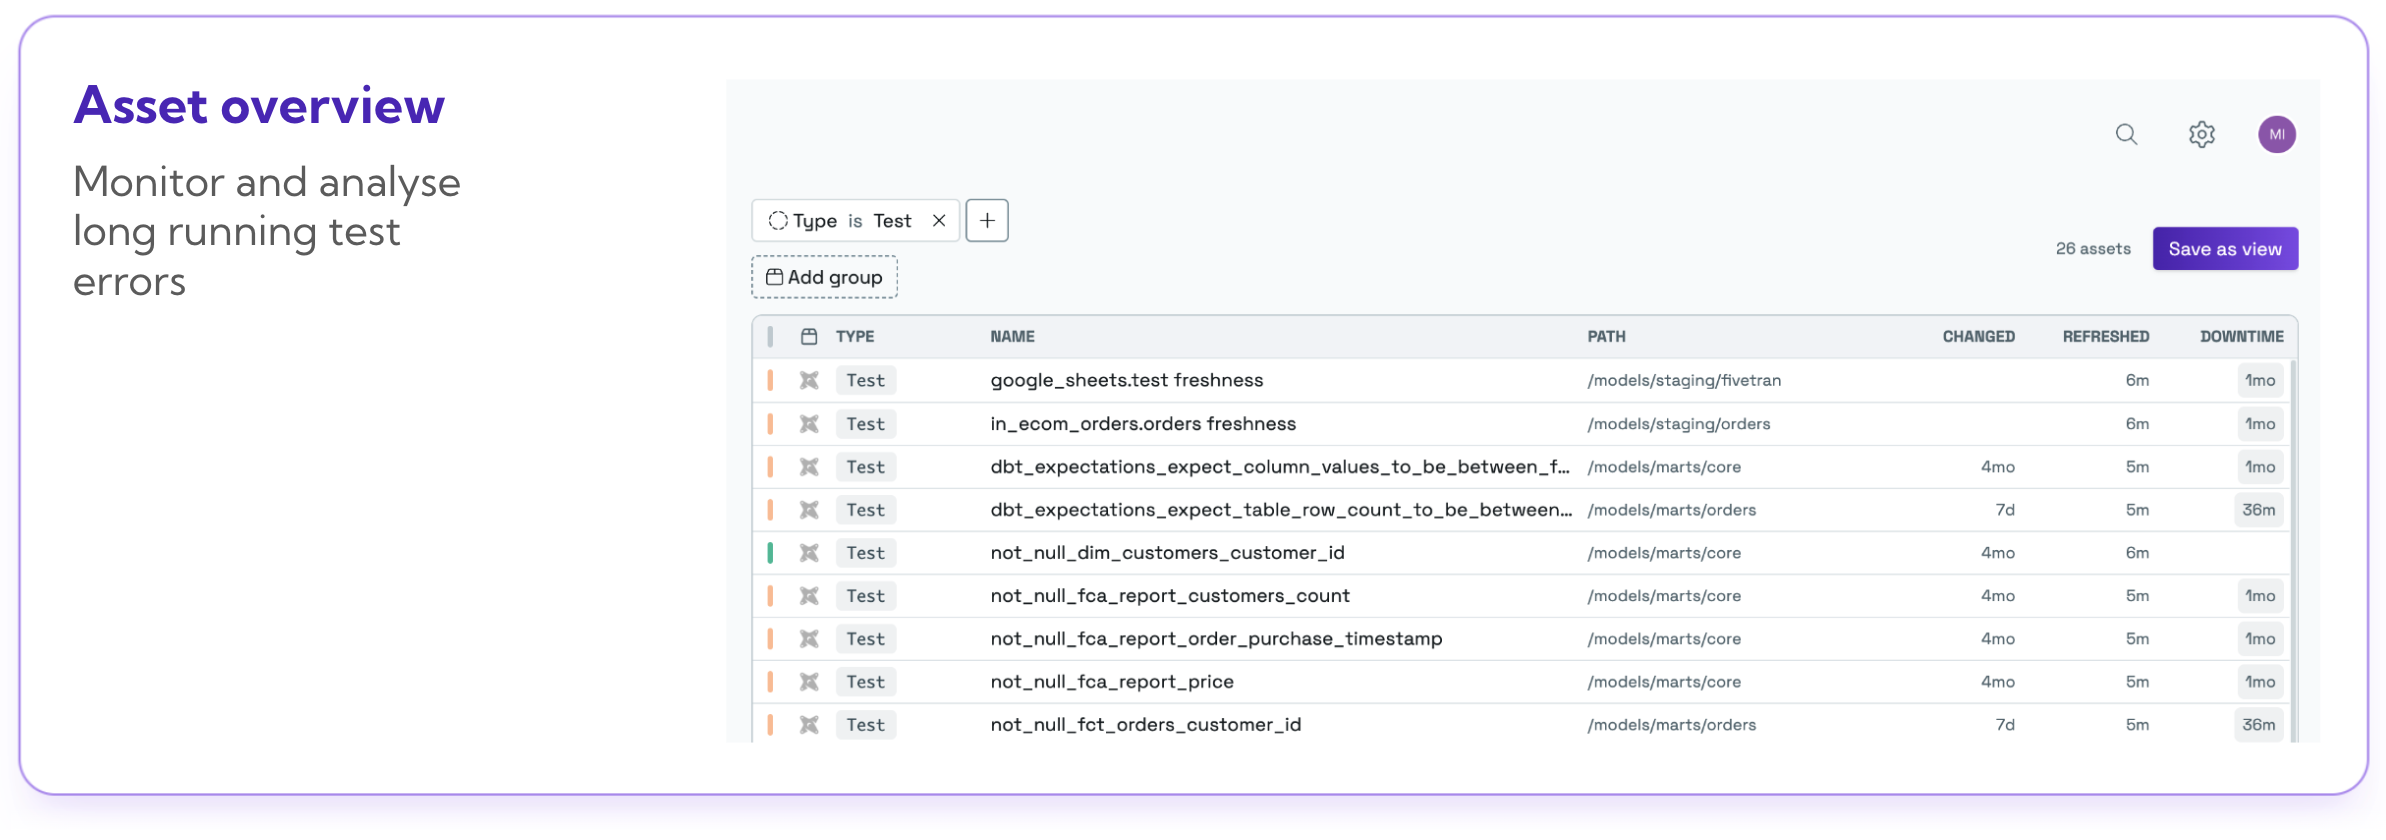Click 1mo downtime badge in in_ecom_orders.orders row

[x=2260, y=424]
